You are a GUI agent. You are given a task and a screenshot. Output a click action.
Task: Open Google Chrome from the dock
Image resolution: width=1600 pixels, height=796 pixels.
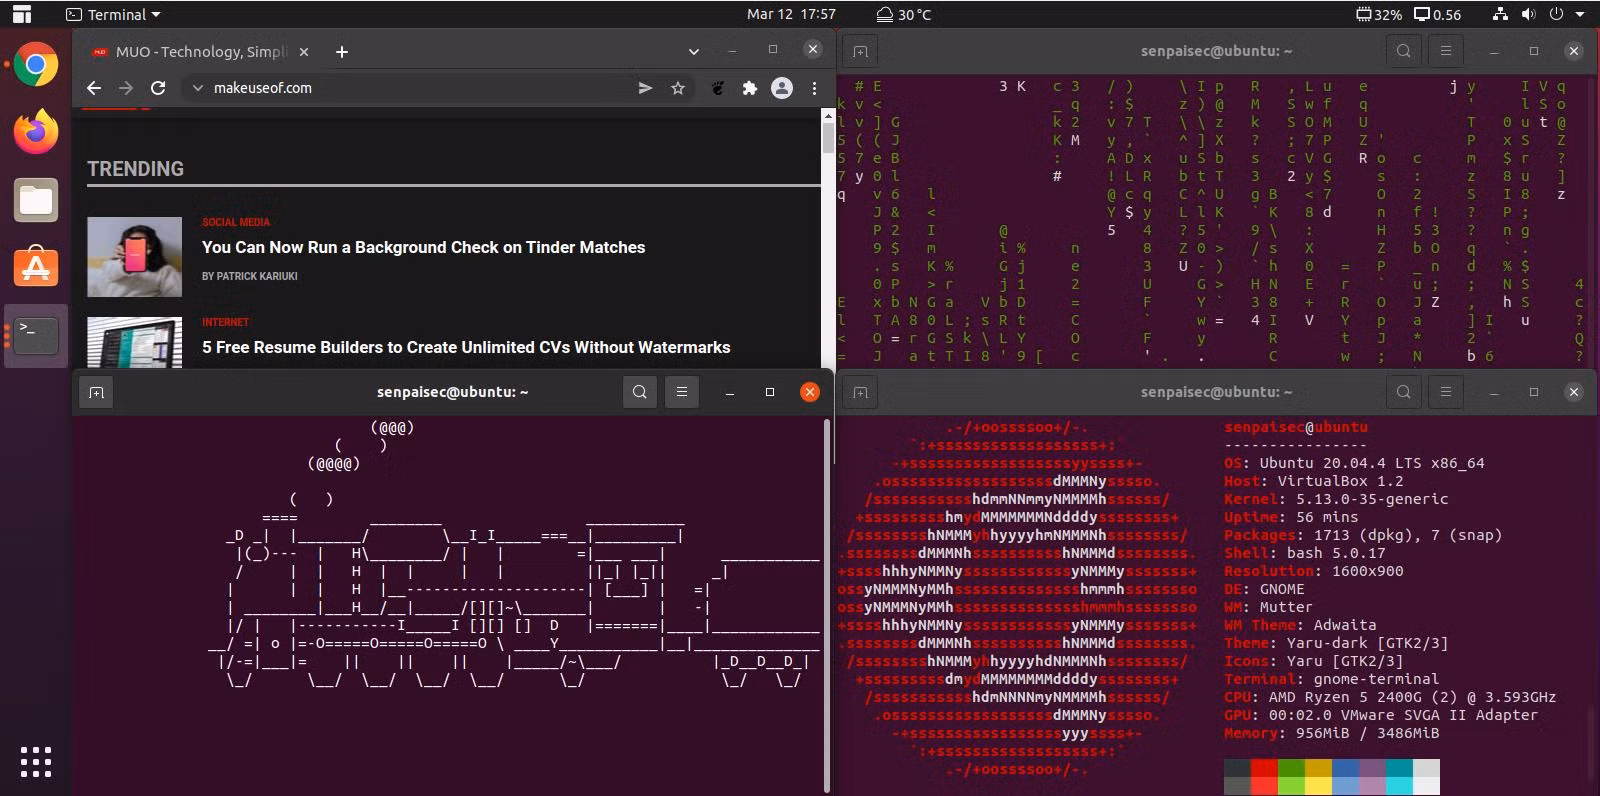click(x=36, y=66)
